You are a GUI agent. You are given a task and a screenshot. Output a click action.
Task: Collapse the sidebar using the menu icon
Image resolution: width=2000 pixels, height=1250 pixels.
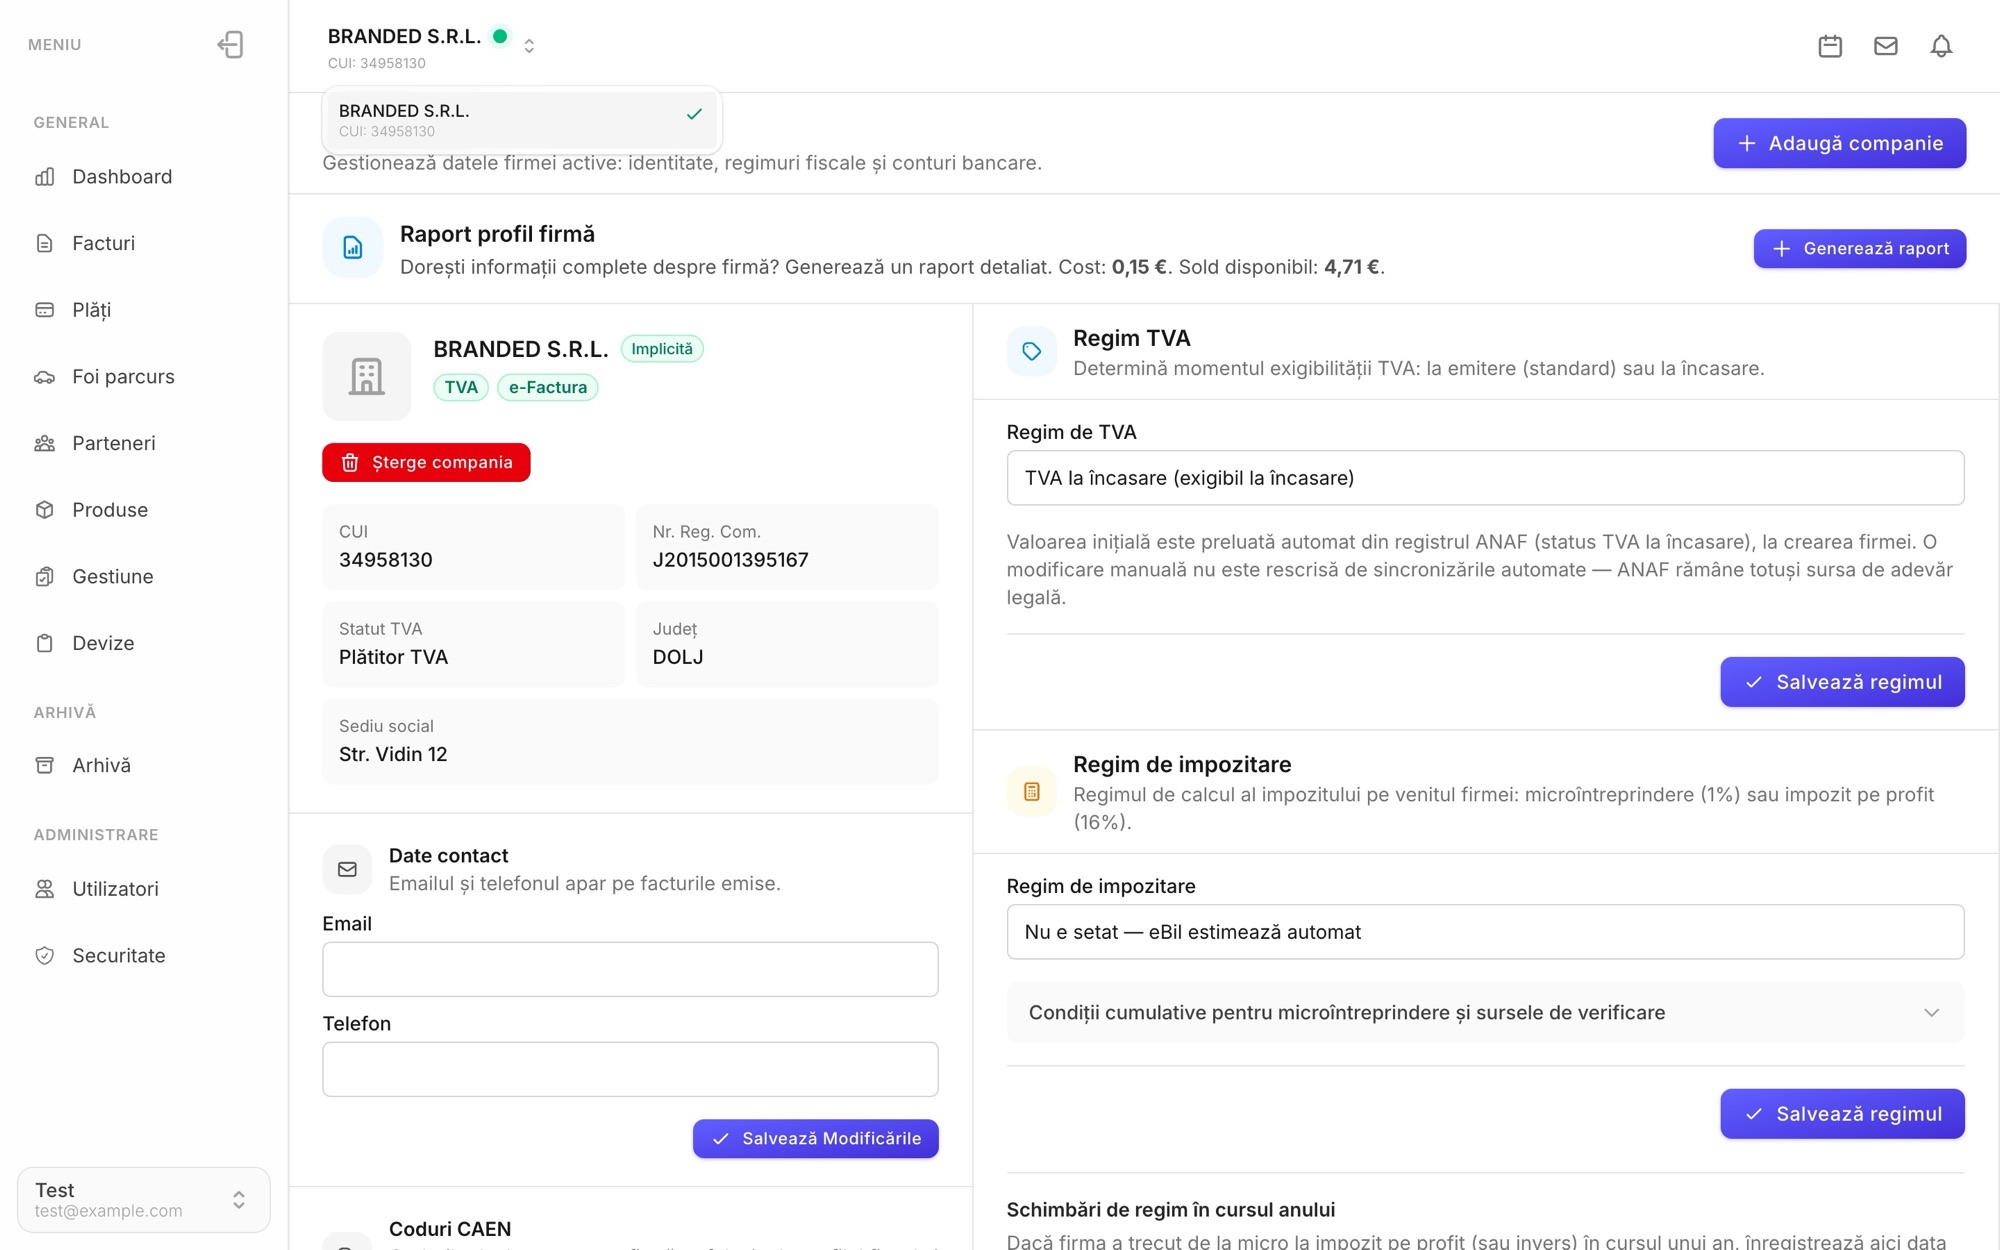(230, 45)
